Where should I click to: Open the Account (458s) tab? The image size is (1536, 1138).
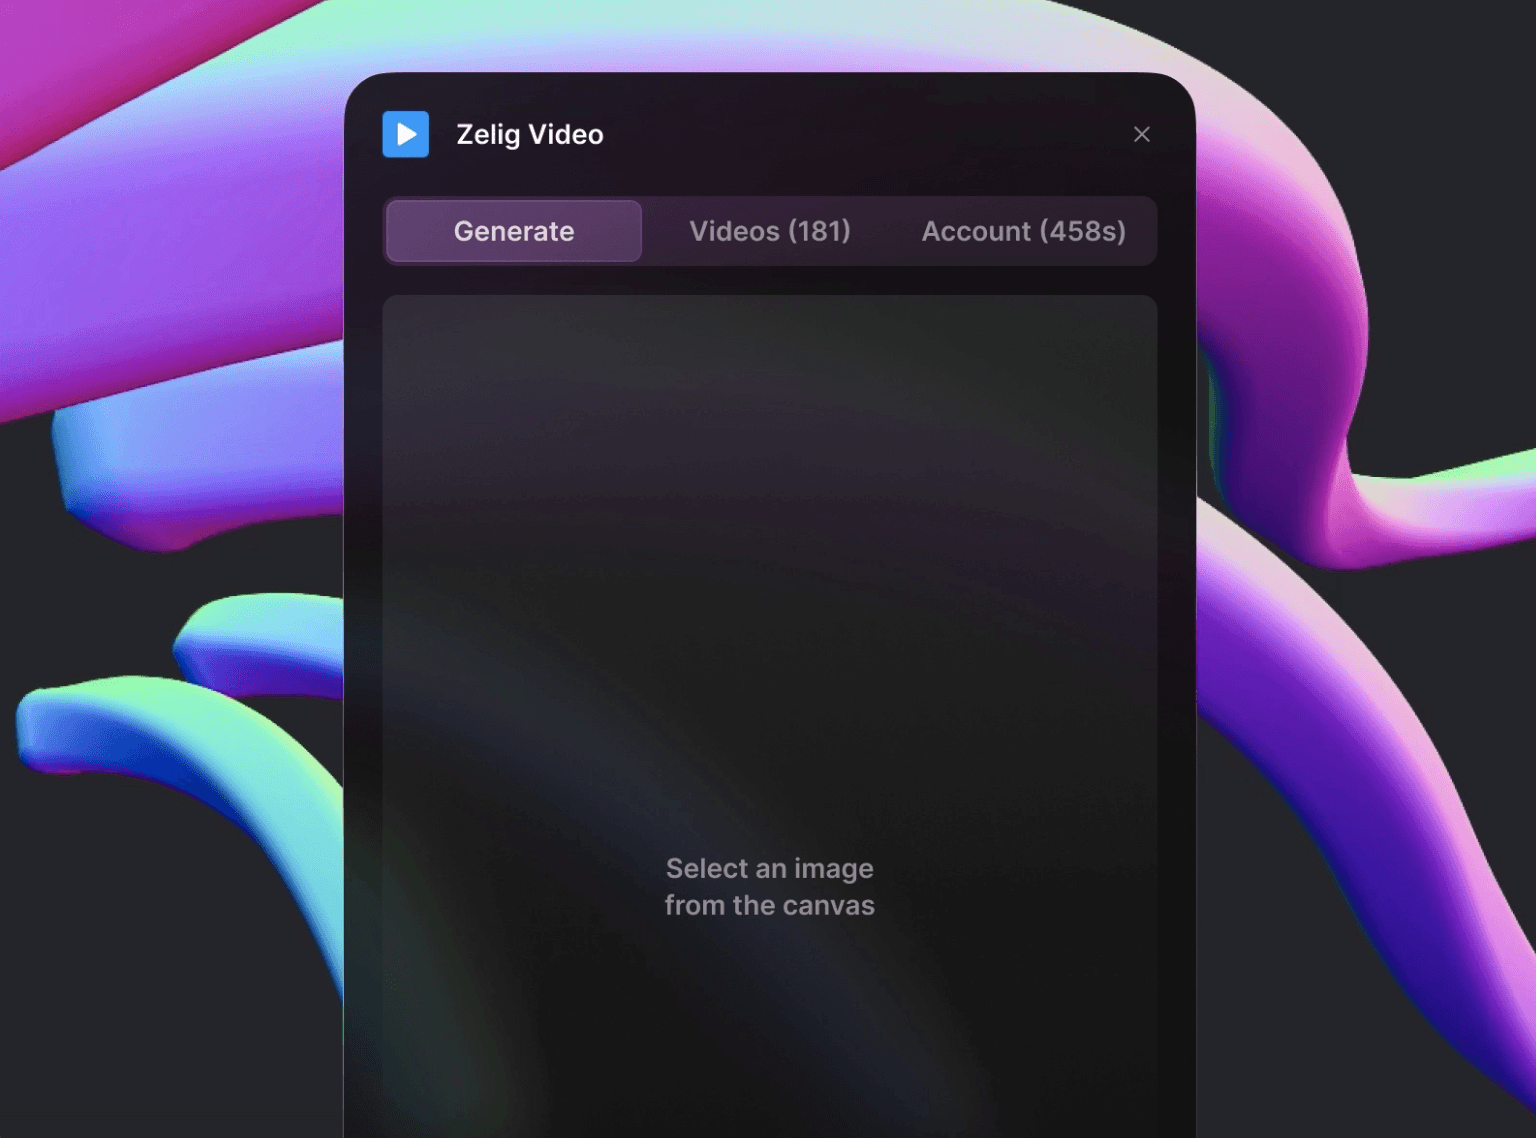tap(1024, 231)
